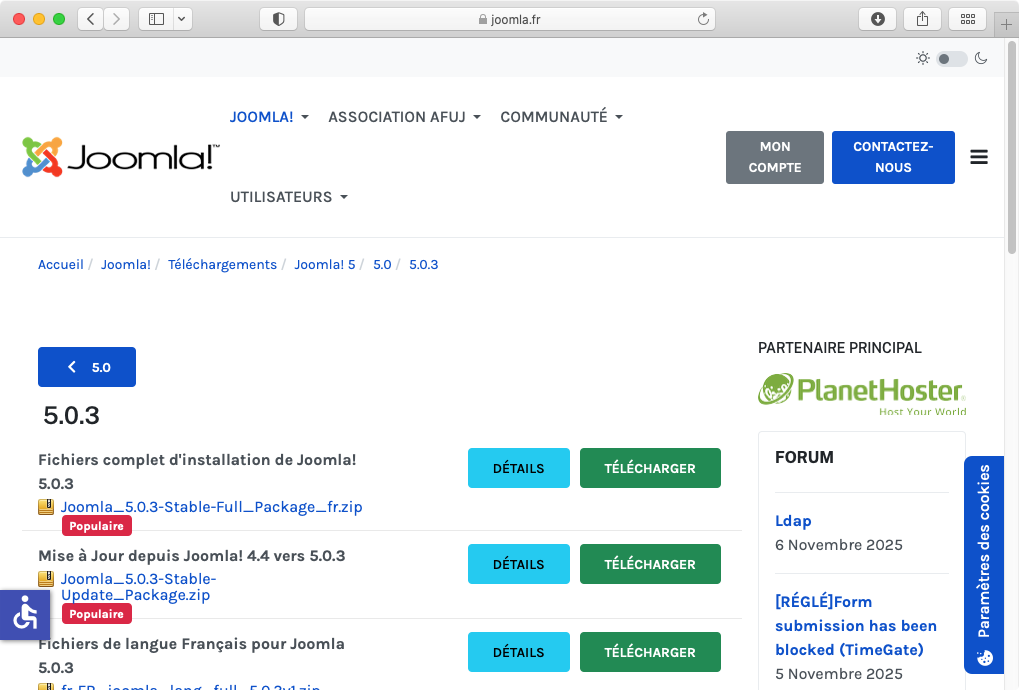Open Safari downloads icon
Viewport: 1019px width, 690px height.
[878, 19]
